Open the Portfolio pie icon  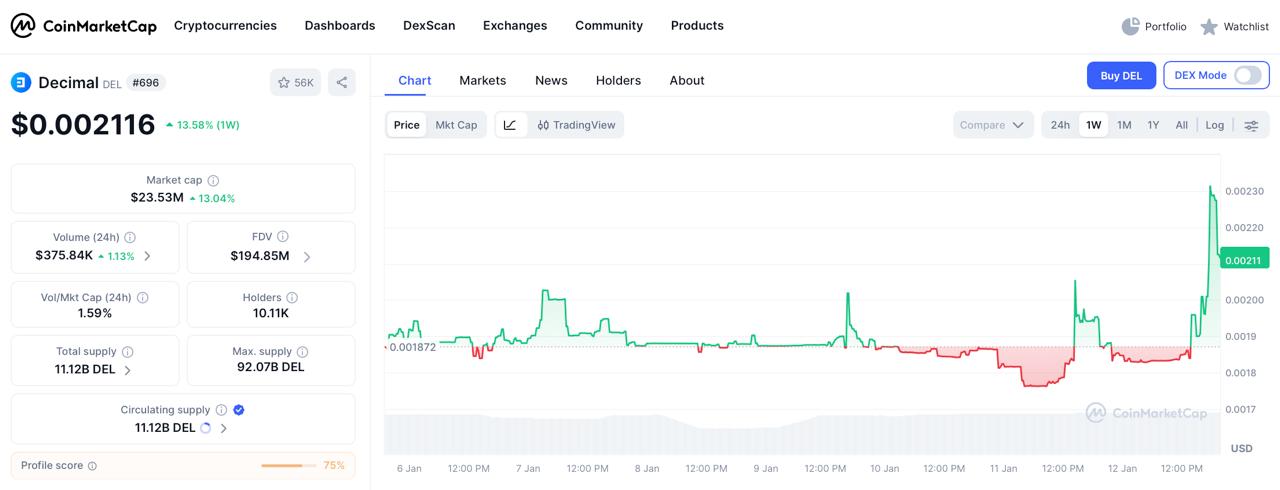1131,26
